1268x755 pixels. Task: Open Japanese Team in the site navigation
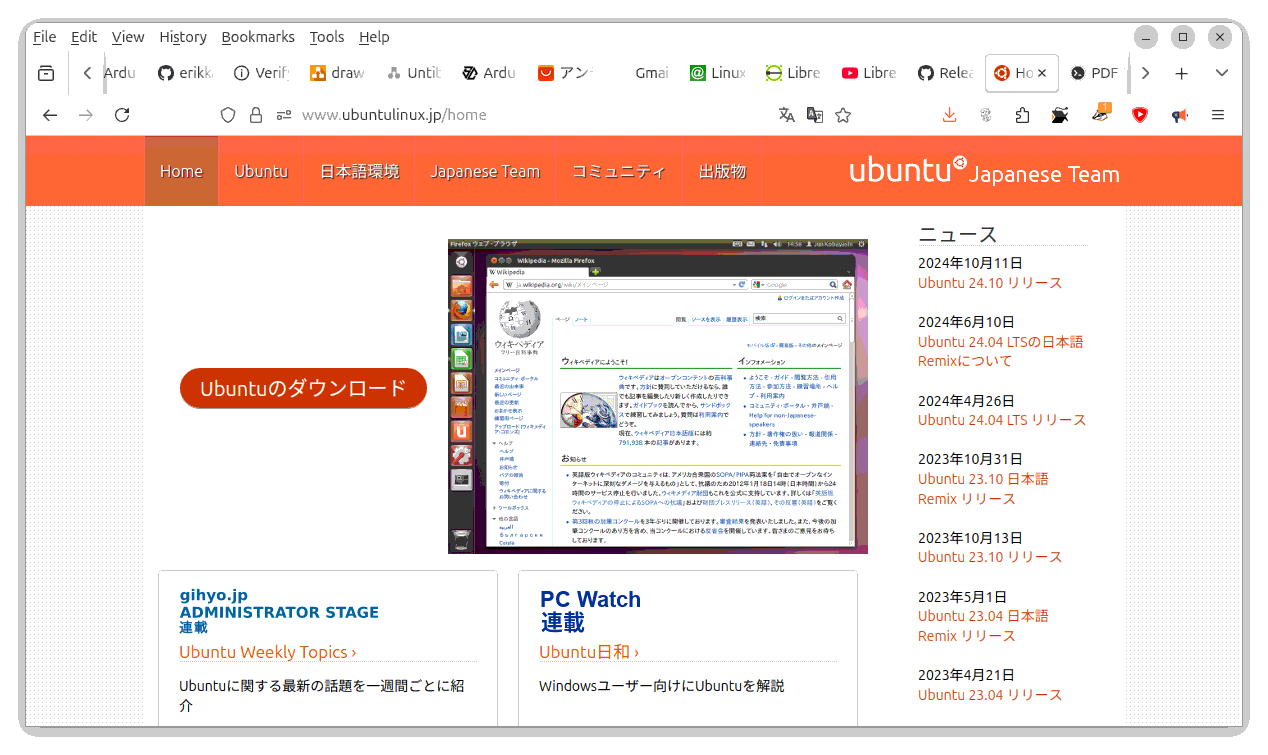point(485,171)
